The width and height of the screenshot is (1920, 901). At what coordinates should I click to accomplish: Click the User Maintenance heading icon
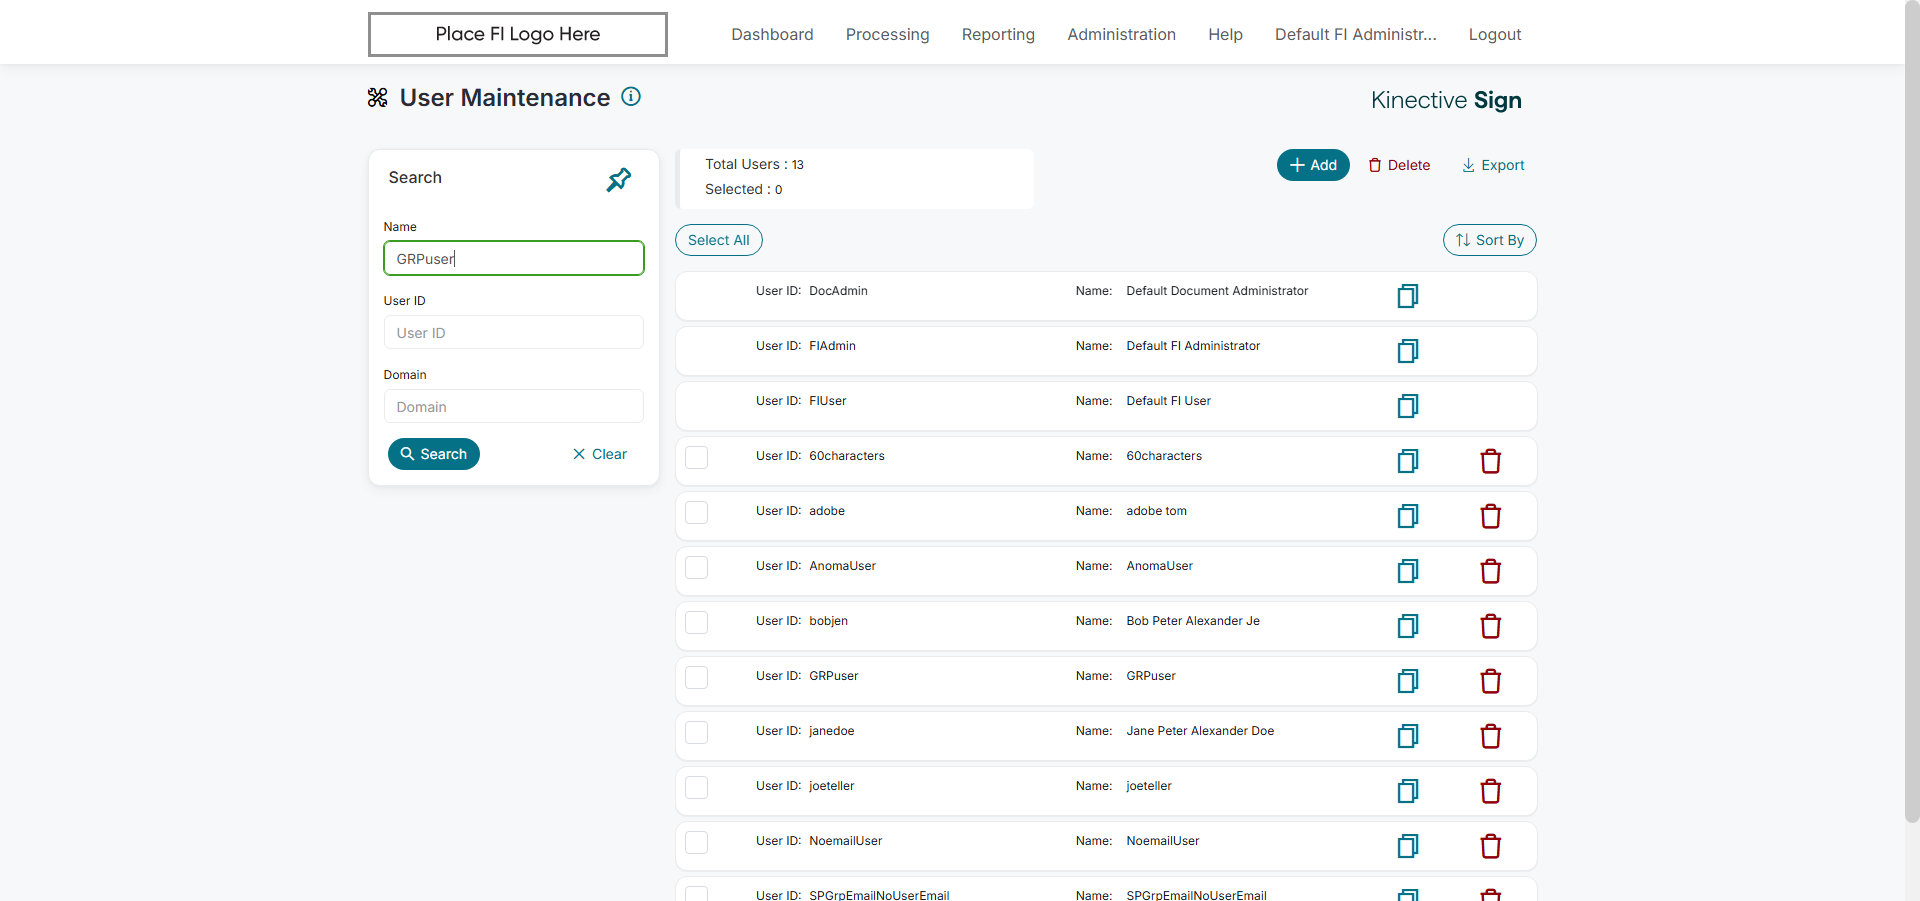378,97
